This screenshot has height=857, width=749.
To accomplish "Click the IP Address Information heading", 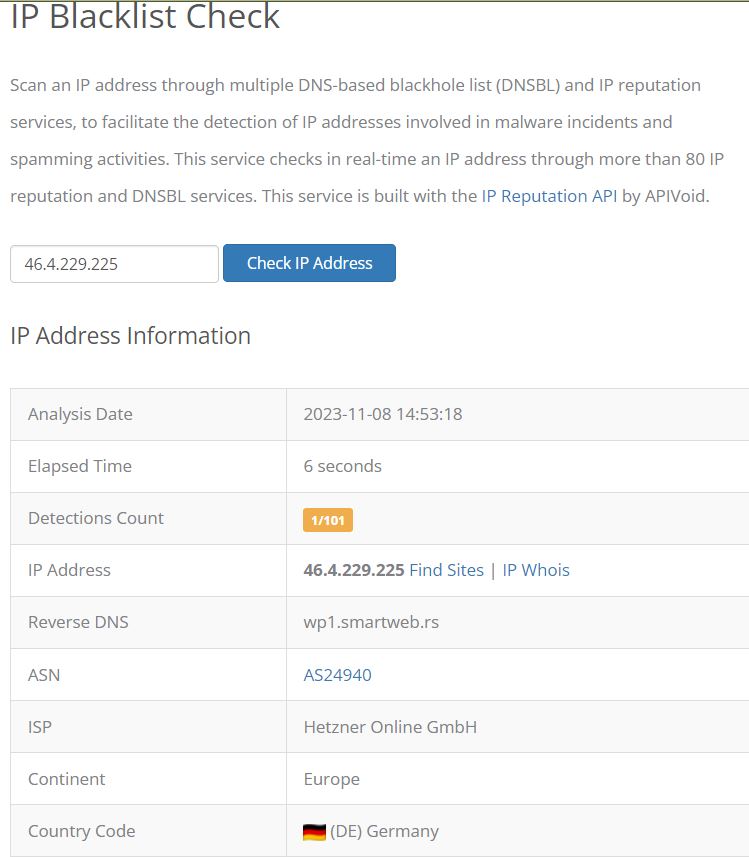I will 130,336.
